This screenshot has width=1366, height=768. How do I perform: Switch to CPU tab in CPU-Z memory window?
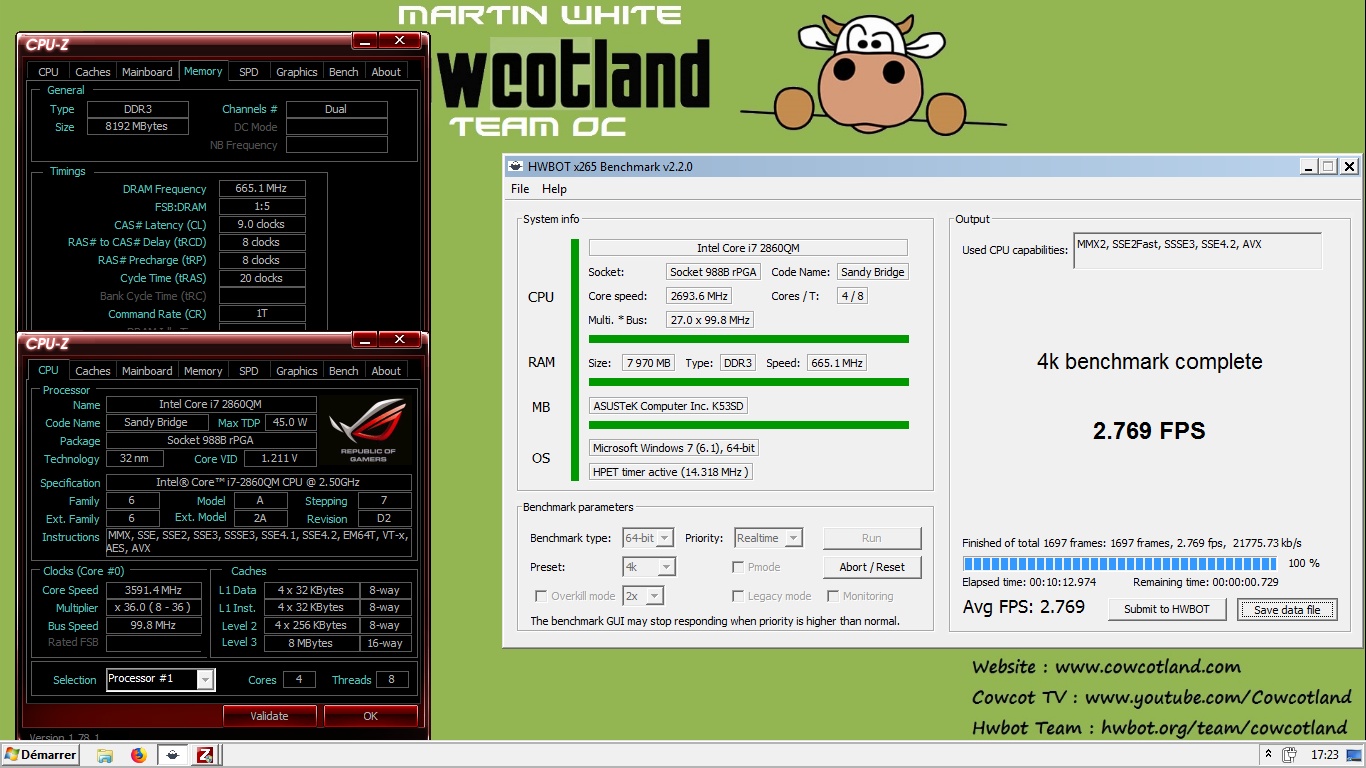48,72
